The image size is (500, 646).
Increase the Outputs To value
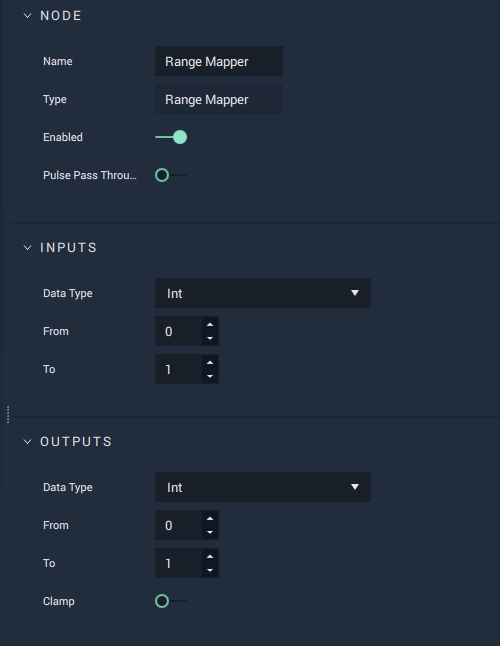(210, 557)
